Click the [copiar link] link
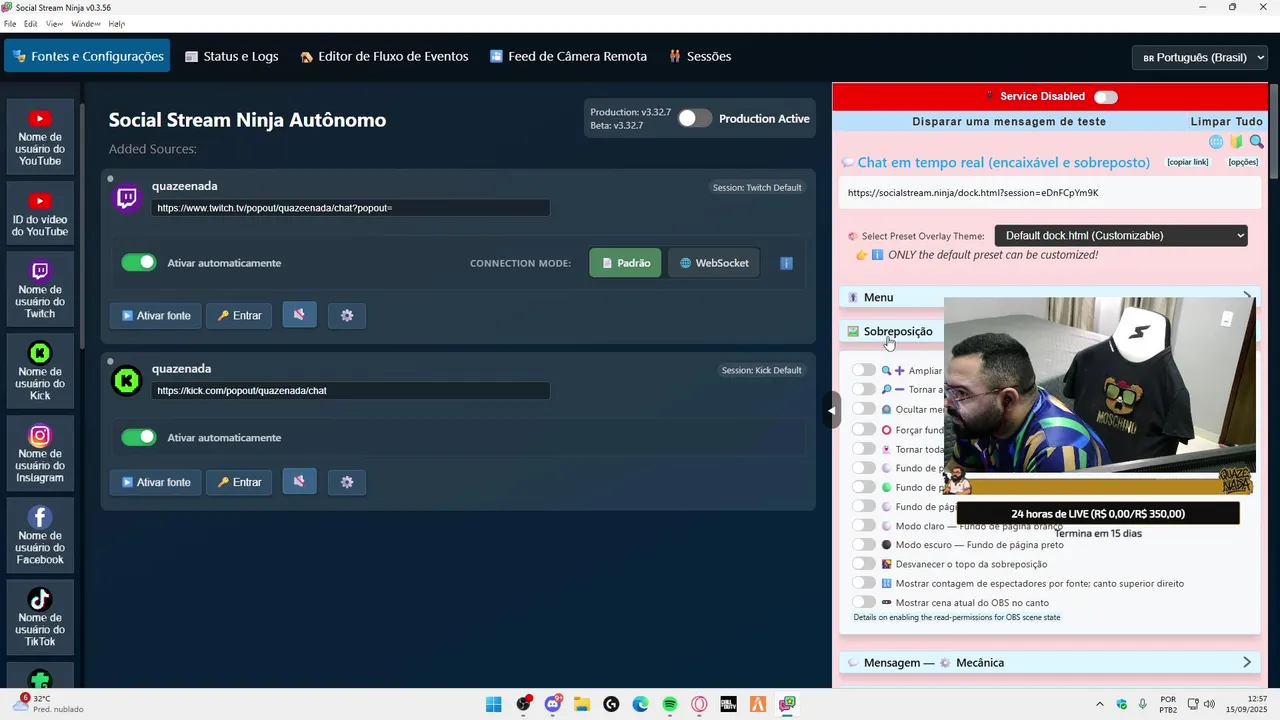Viewport: 1280px width, 720px height. coord(1187,162)
